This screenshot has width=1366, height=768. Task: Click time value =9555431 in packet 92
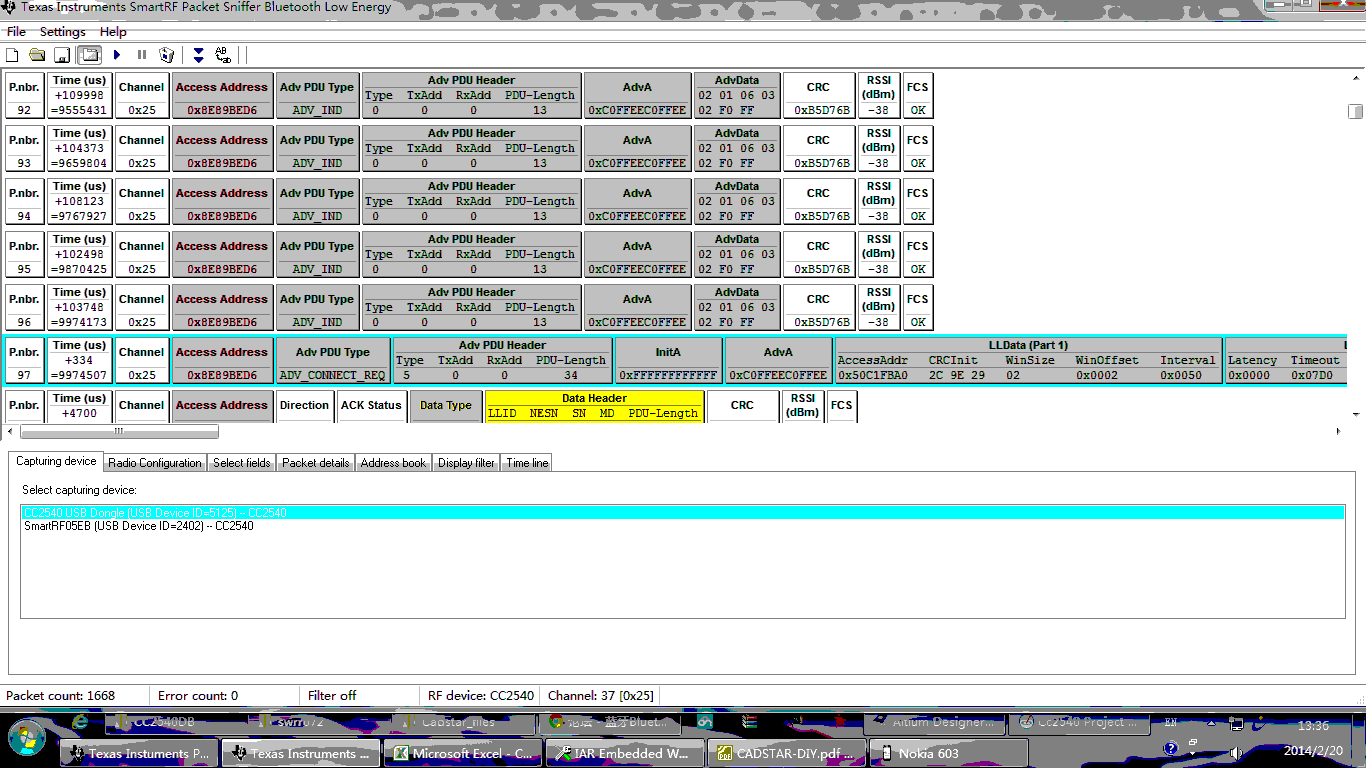click(x=80, y=111)
